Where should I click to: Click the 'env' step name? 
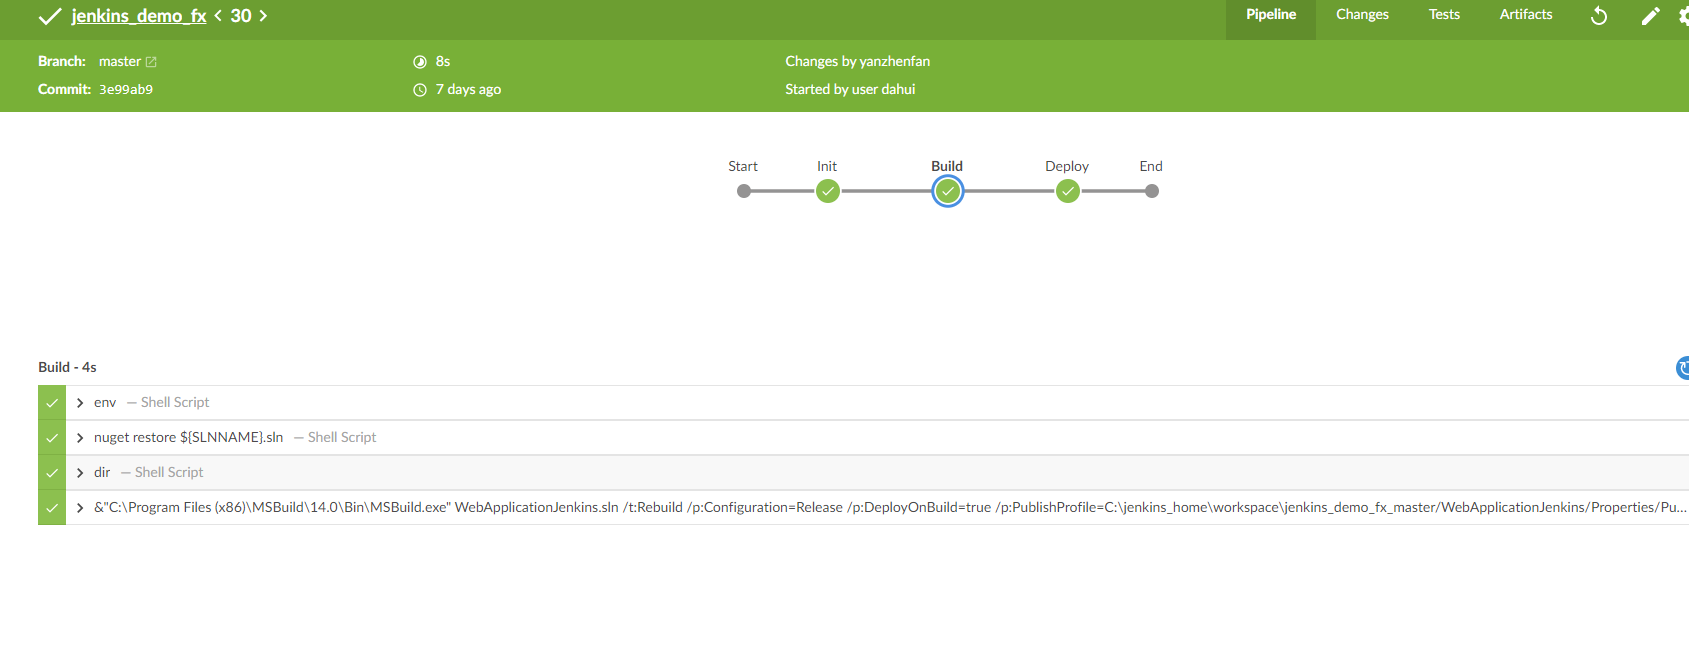coord(105,403)
